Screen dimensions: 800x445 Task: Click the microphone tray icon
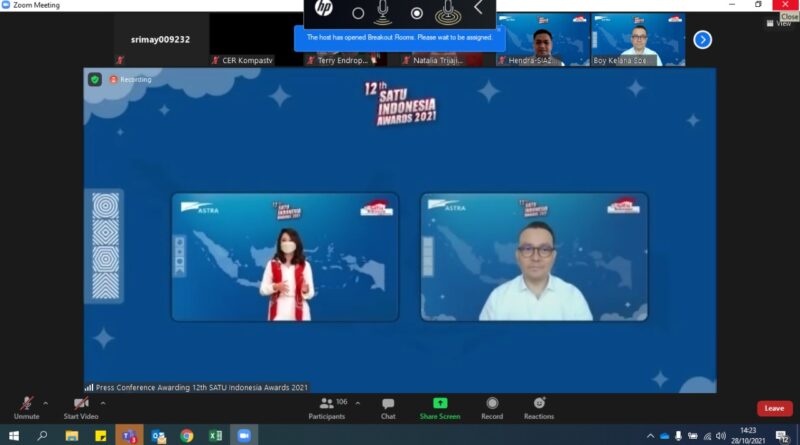(x=678, y=436)
